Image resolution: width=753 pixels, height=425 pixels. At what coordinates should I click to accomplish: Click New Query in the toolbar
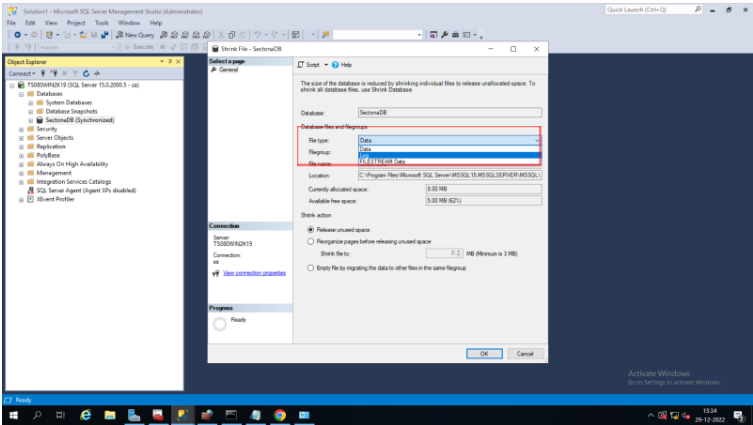tap(139, 35)
